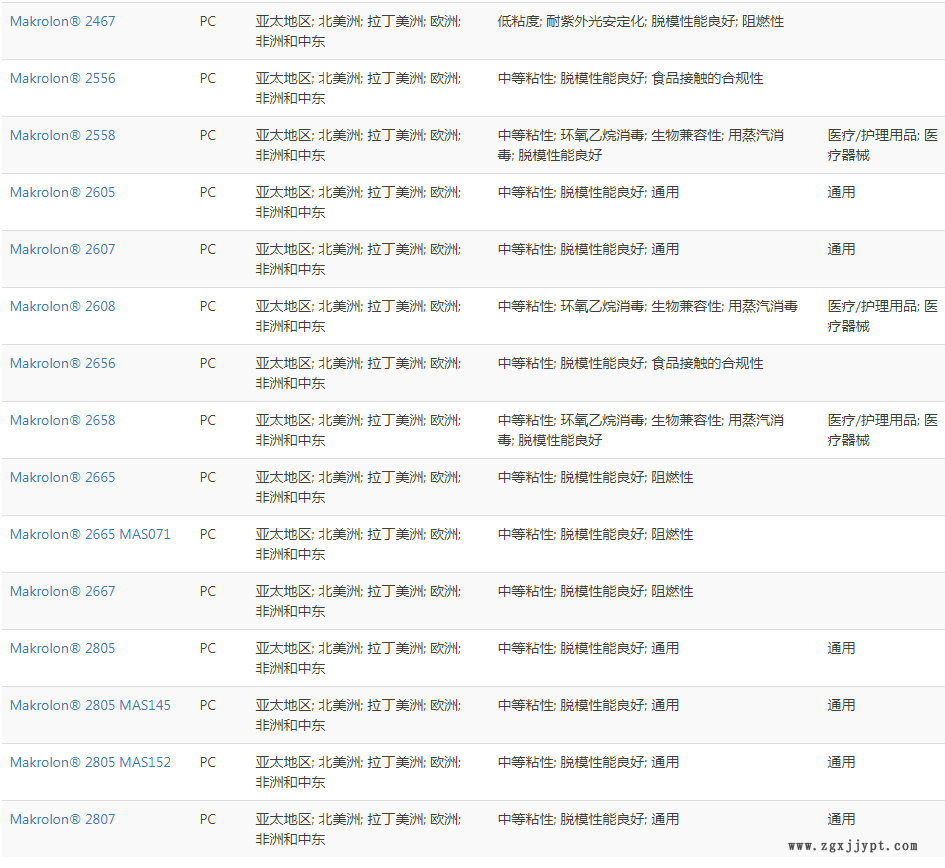Open the Makrolon® 2467 product link
The image size is (945, 868).
point(62,21)
